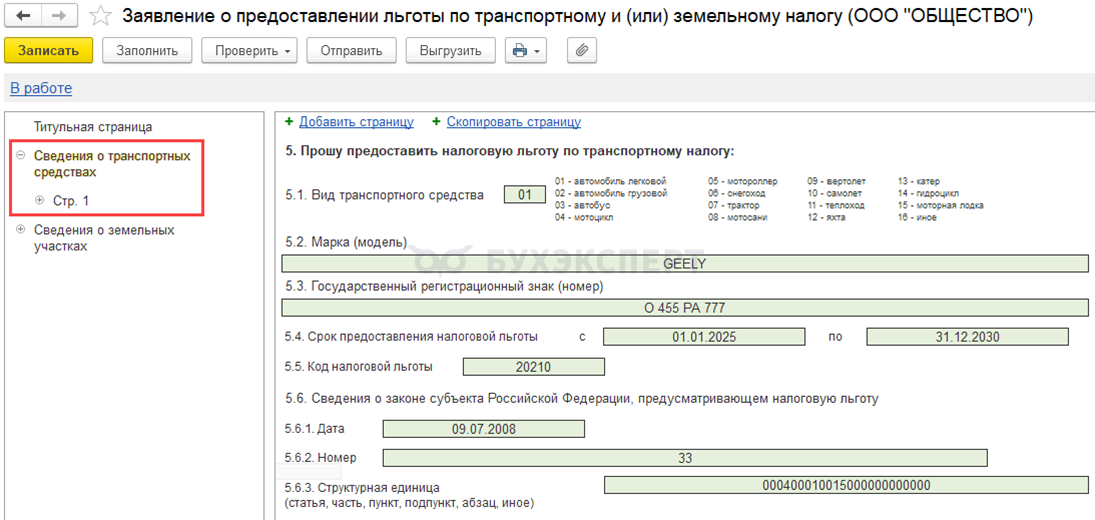
Task: Click the green plus before Скопировать страницу
Action: (x=436, y=121)
